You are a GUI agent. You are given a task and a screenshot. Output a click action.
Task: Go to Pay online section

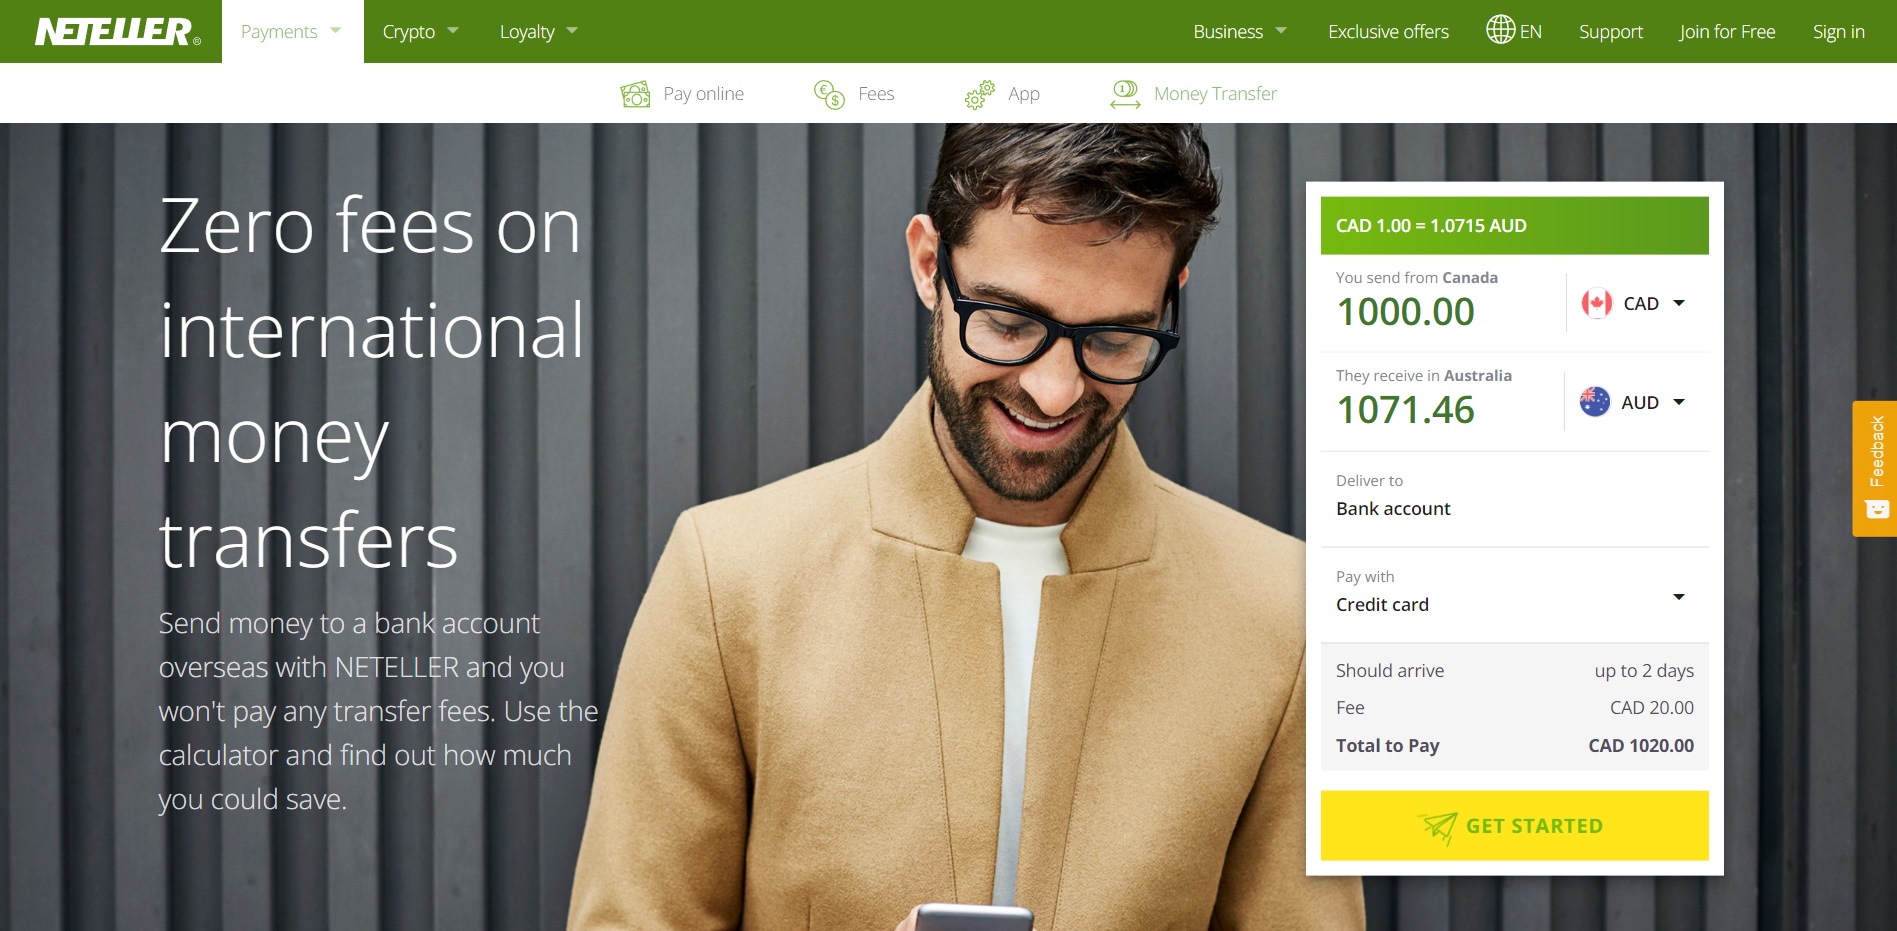(x=703, y=94)
